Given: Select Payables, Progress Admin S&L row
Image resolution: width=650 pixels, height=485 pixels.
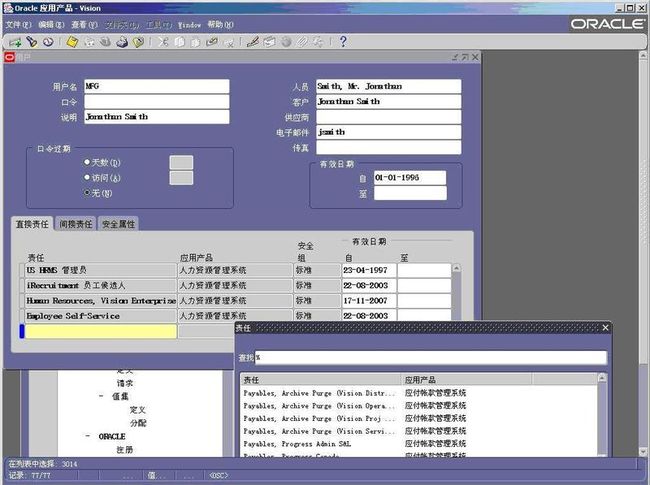Looking at the screenshot, I should click(x=419, y=444).
